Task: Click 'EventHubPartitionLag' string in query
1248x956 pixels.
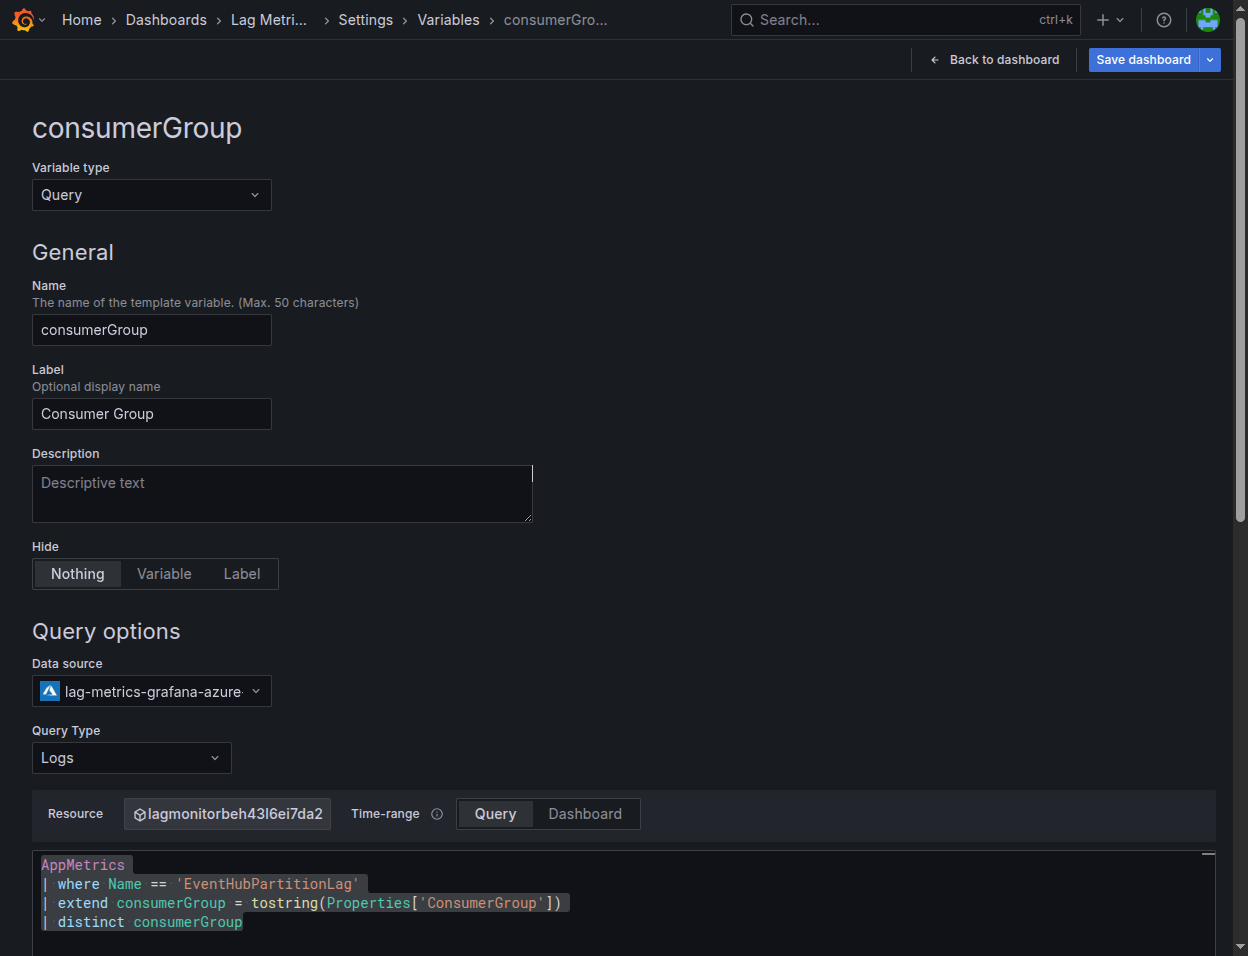Action: click(x=267, y=884)
